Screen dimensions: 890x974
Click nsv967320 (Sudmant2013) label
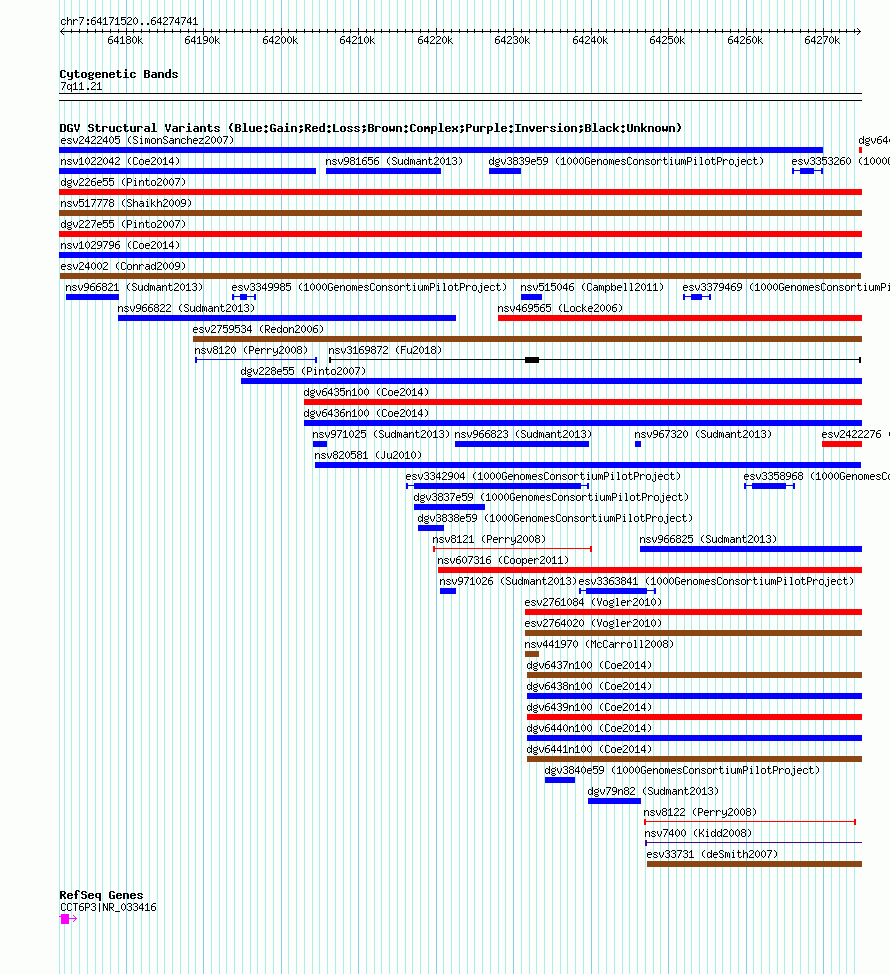point(703,435)
